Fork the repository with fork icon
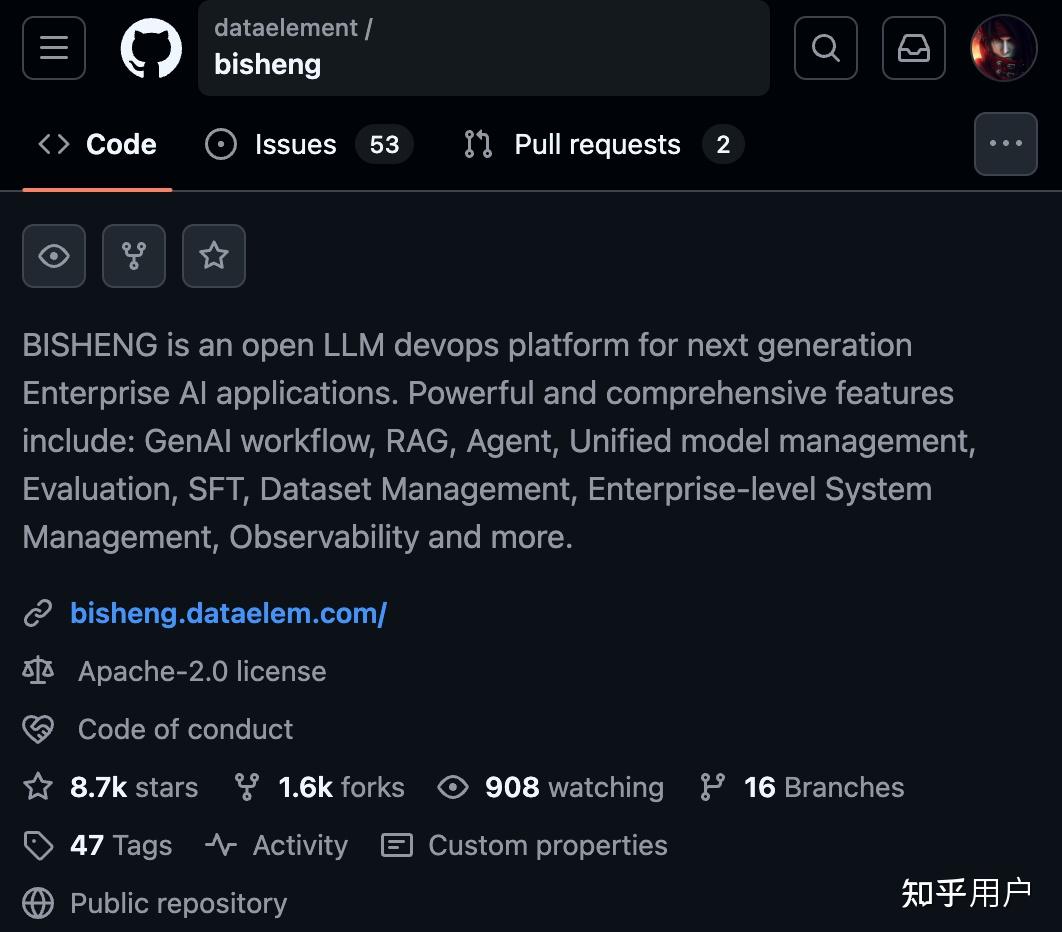Screen dimensions: 1062x932 134,256
